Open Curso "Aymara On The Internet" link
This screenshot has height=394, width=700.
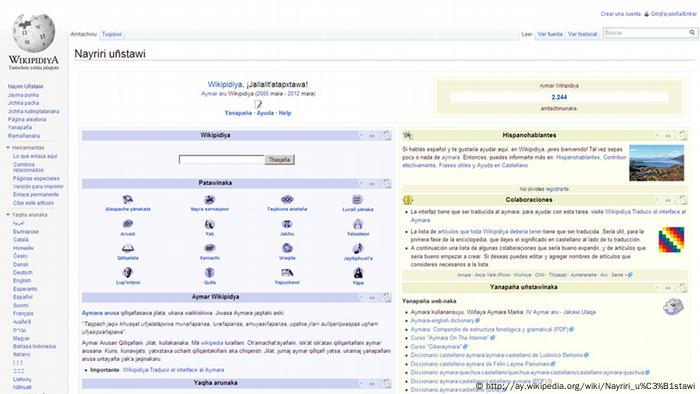pyautogui.click(x=450, y=338)
